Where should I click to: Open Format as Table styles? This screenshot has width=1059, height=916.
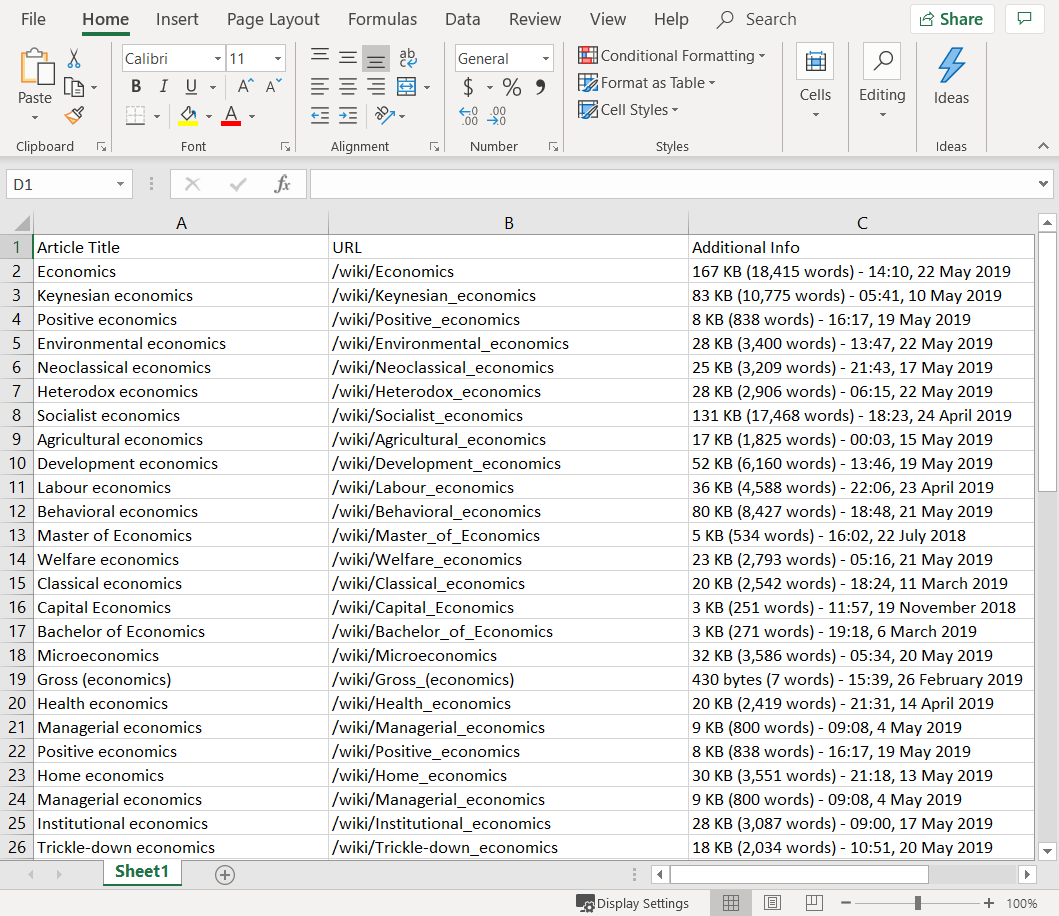point(647,83)
